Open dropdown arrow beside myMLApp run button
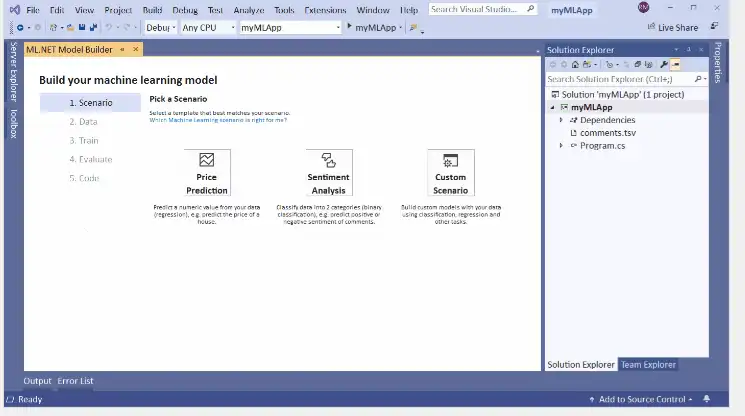This screenshot has width=745, height=416. click(401, 28)
